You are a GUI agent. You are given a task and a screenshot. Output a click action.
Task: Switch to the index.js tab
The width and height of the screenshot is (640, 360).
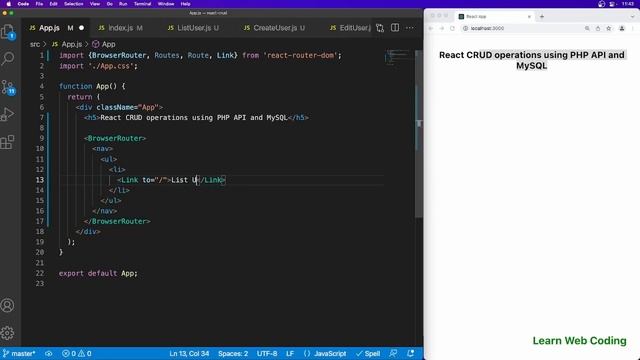click(x=120, y=28)
